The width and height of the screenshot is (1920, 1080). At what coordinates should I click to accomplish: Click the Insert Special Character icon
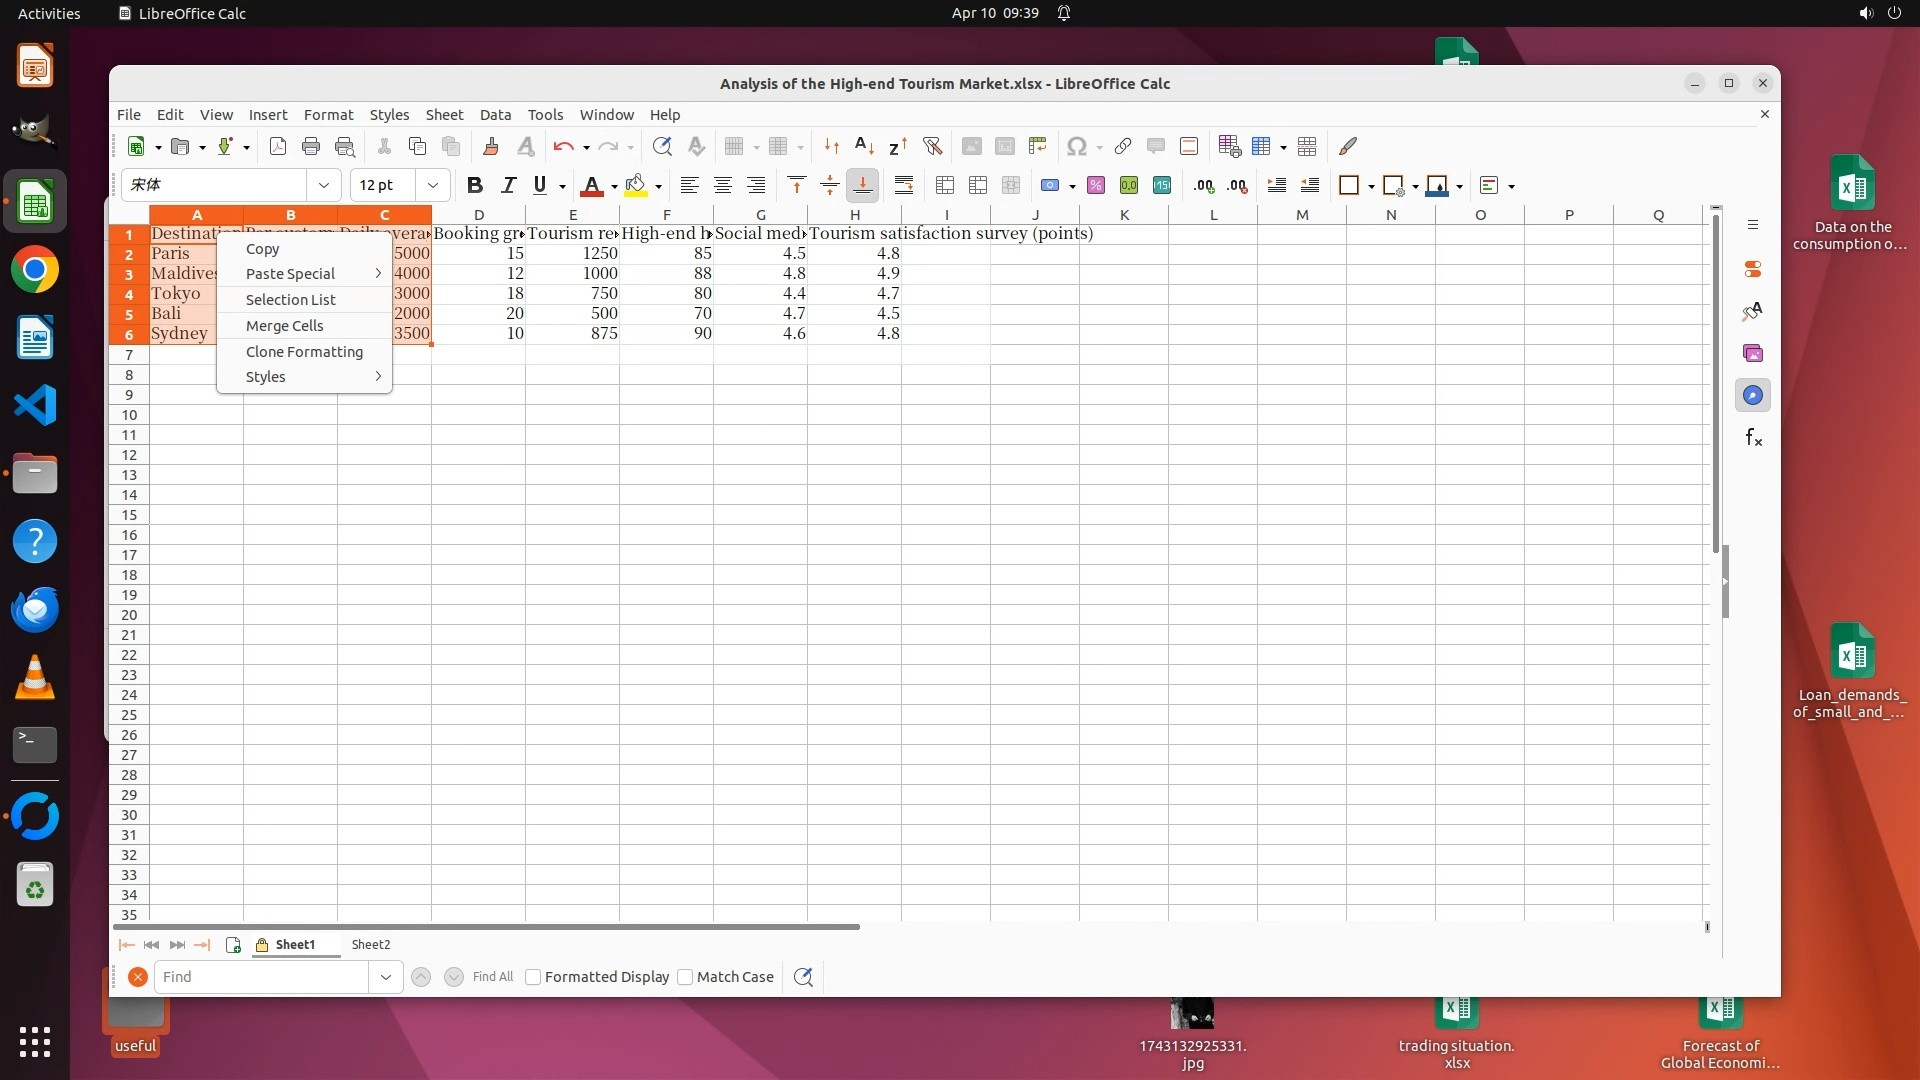coord(1076,146)
